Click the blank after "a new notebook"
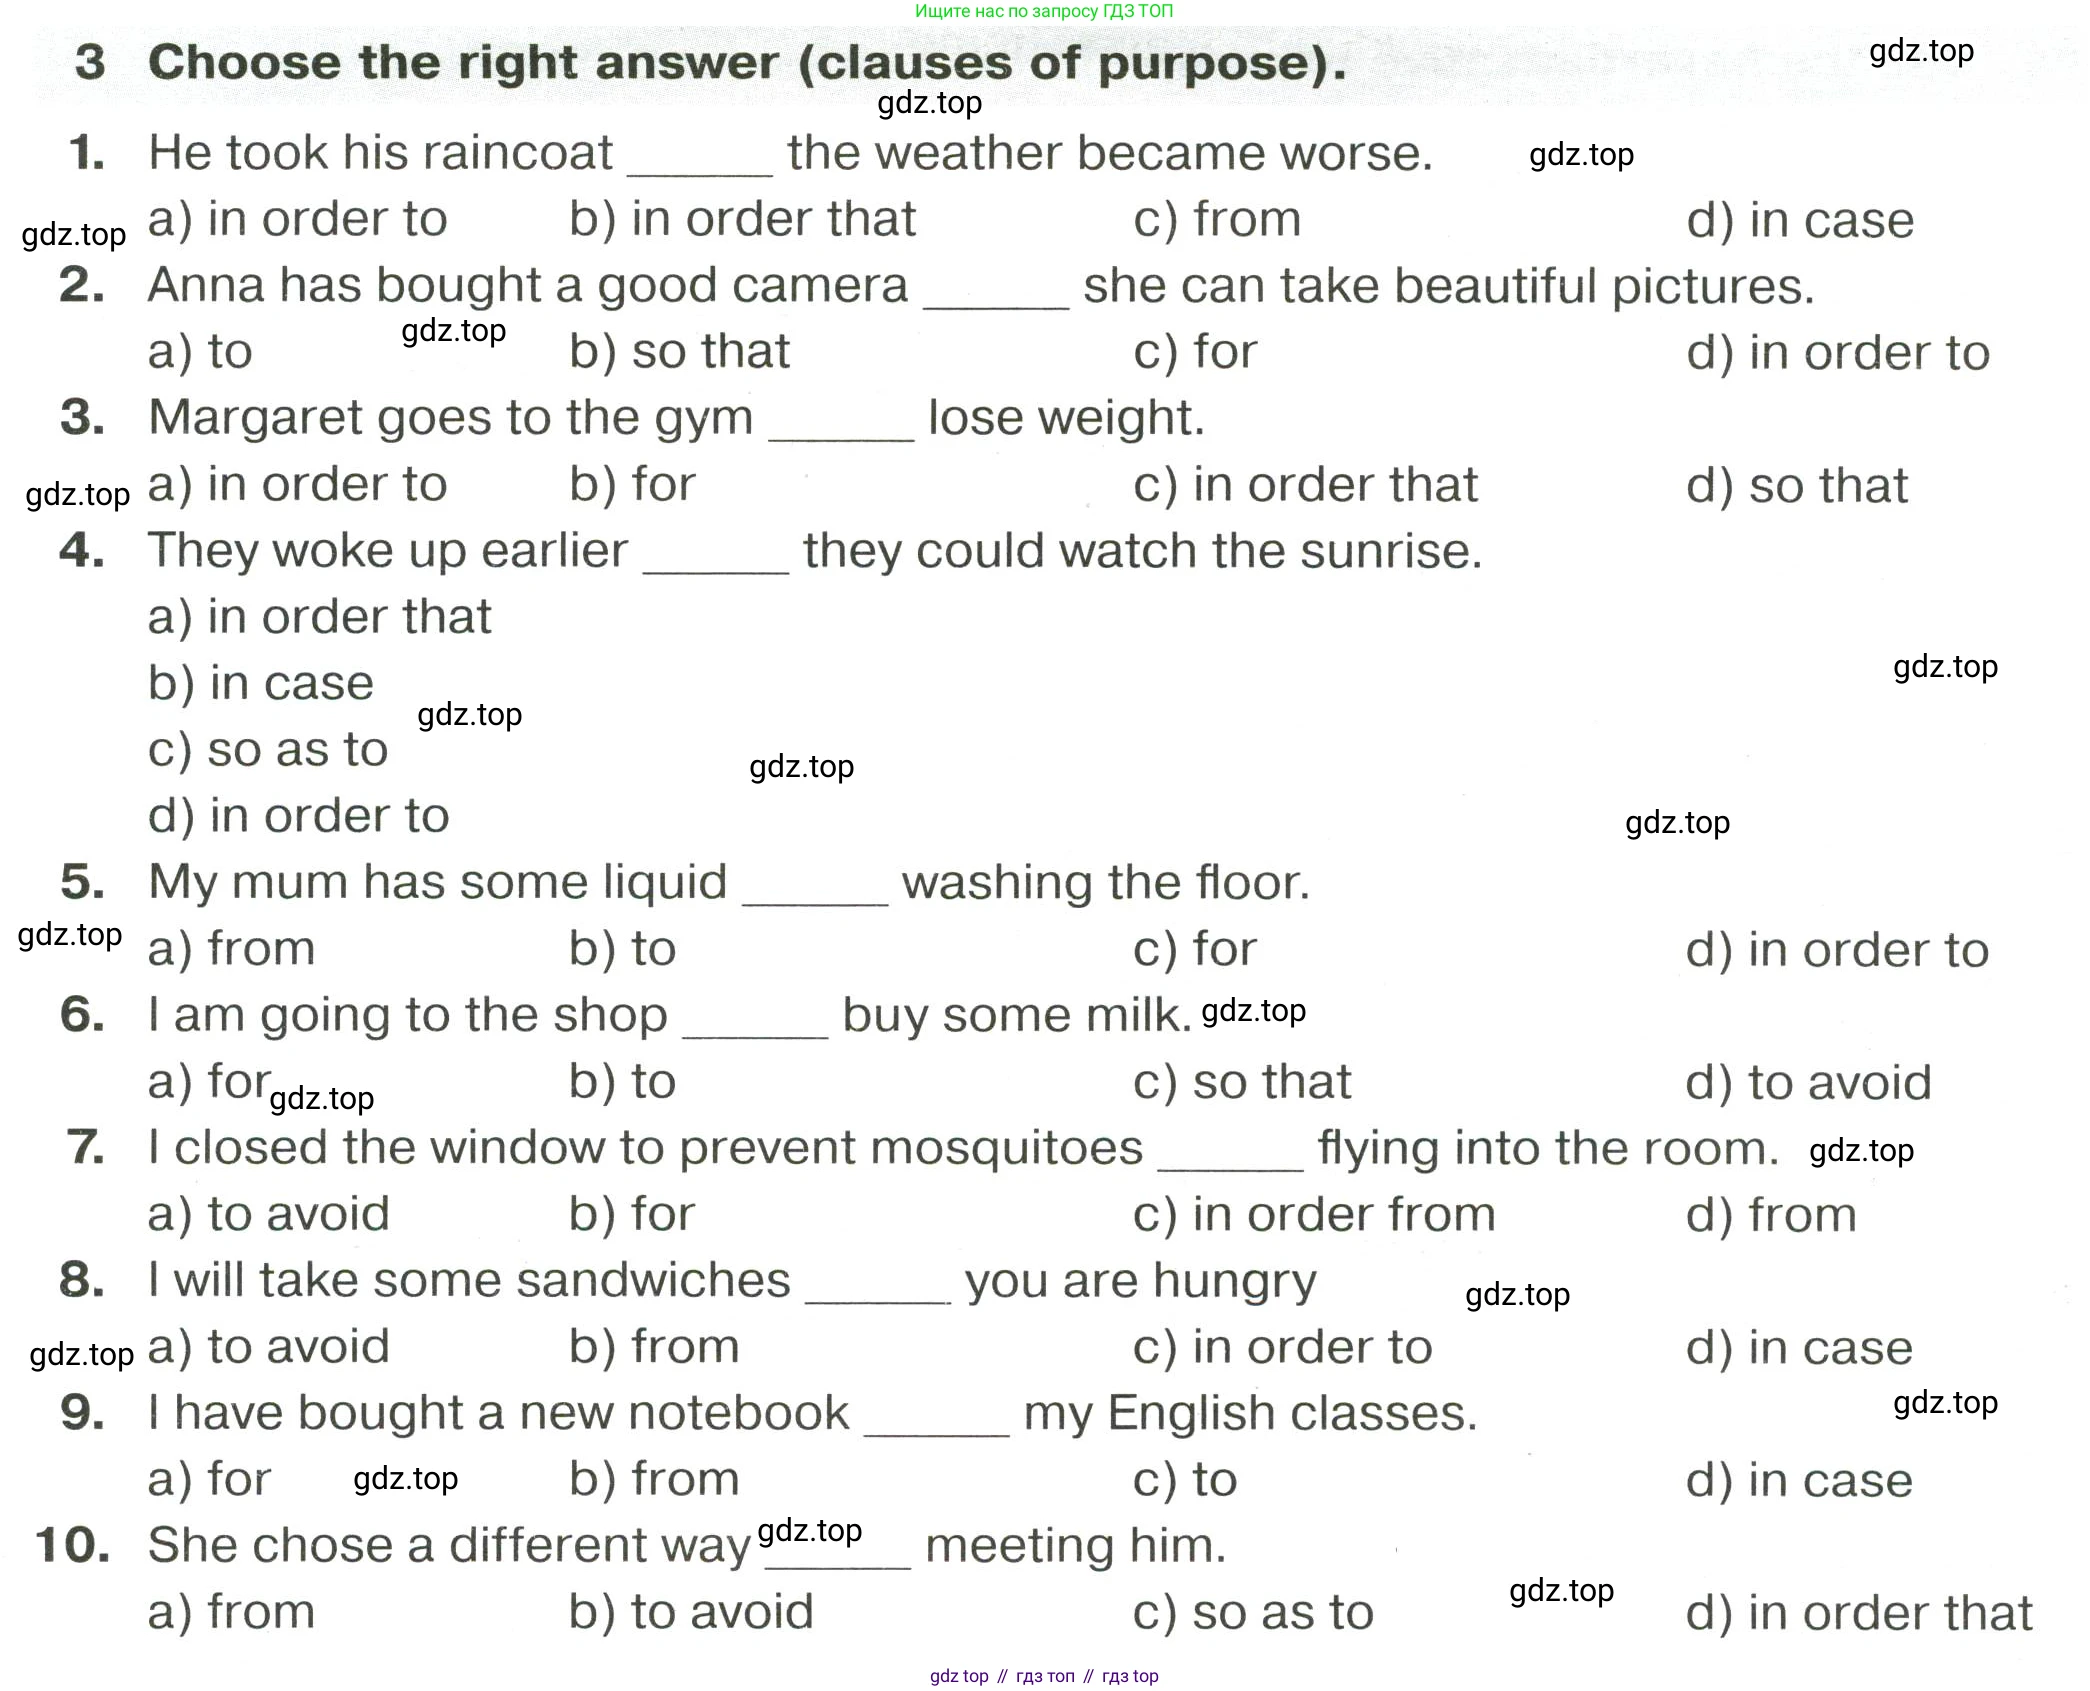2090x1691 pixels. (x=936, y=1420)
